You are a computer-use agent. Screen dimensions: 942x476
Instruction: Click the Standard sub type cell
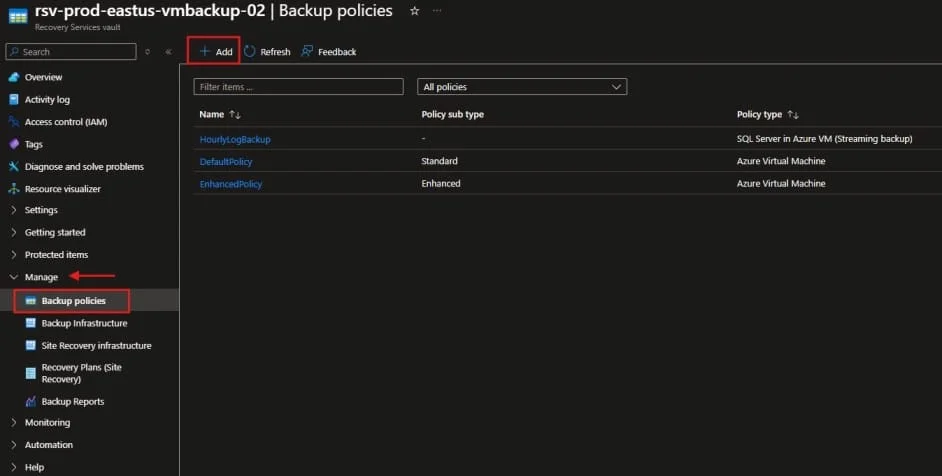[x=439, y=161]
